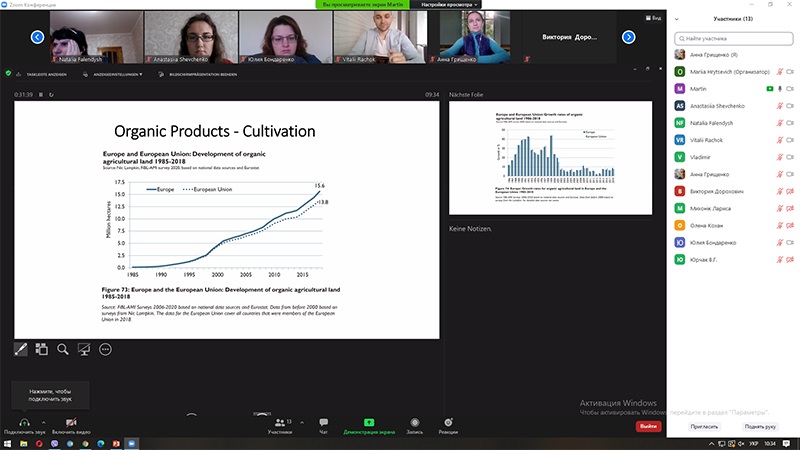Toggle Включить видео camera button

click(x=72, y=424)
